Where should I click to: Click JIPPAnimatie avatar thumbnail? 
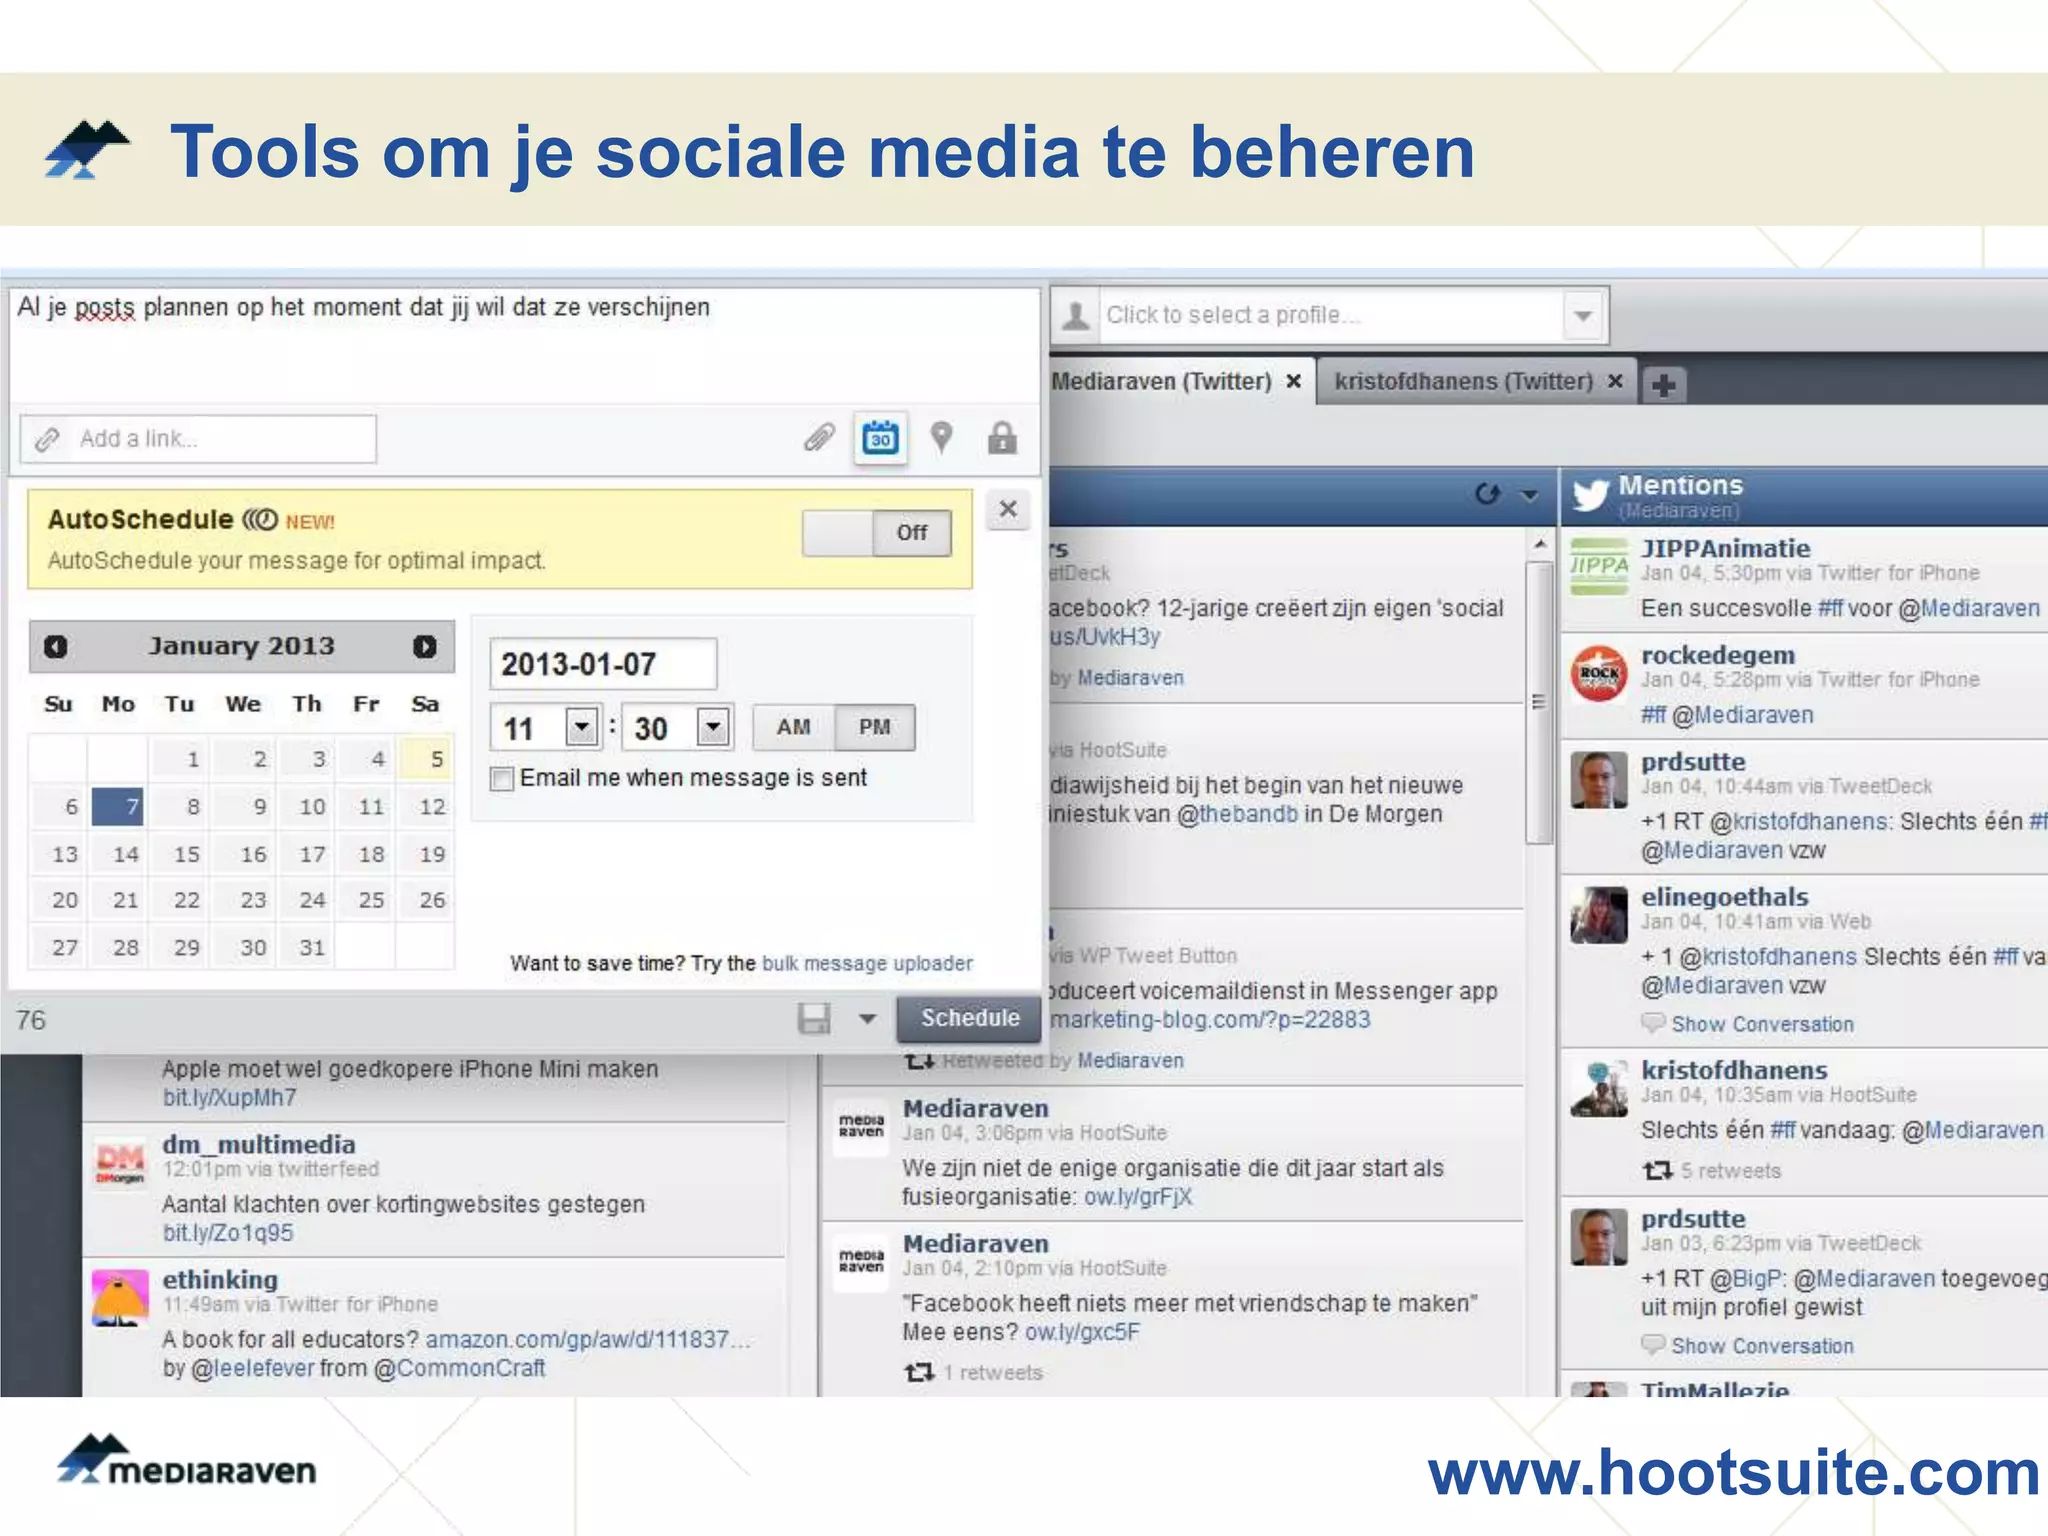coord(1598,566)
